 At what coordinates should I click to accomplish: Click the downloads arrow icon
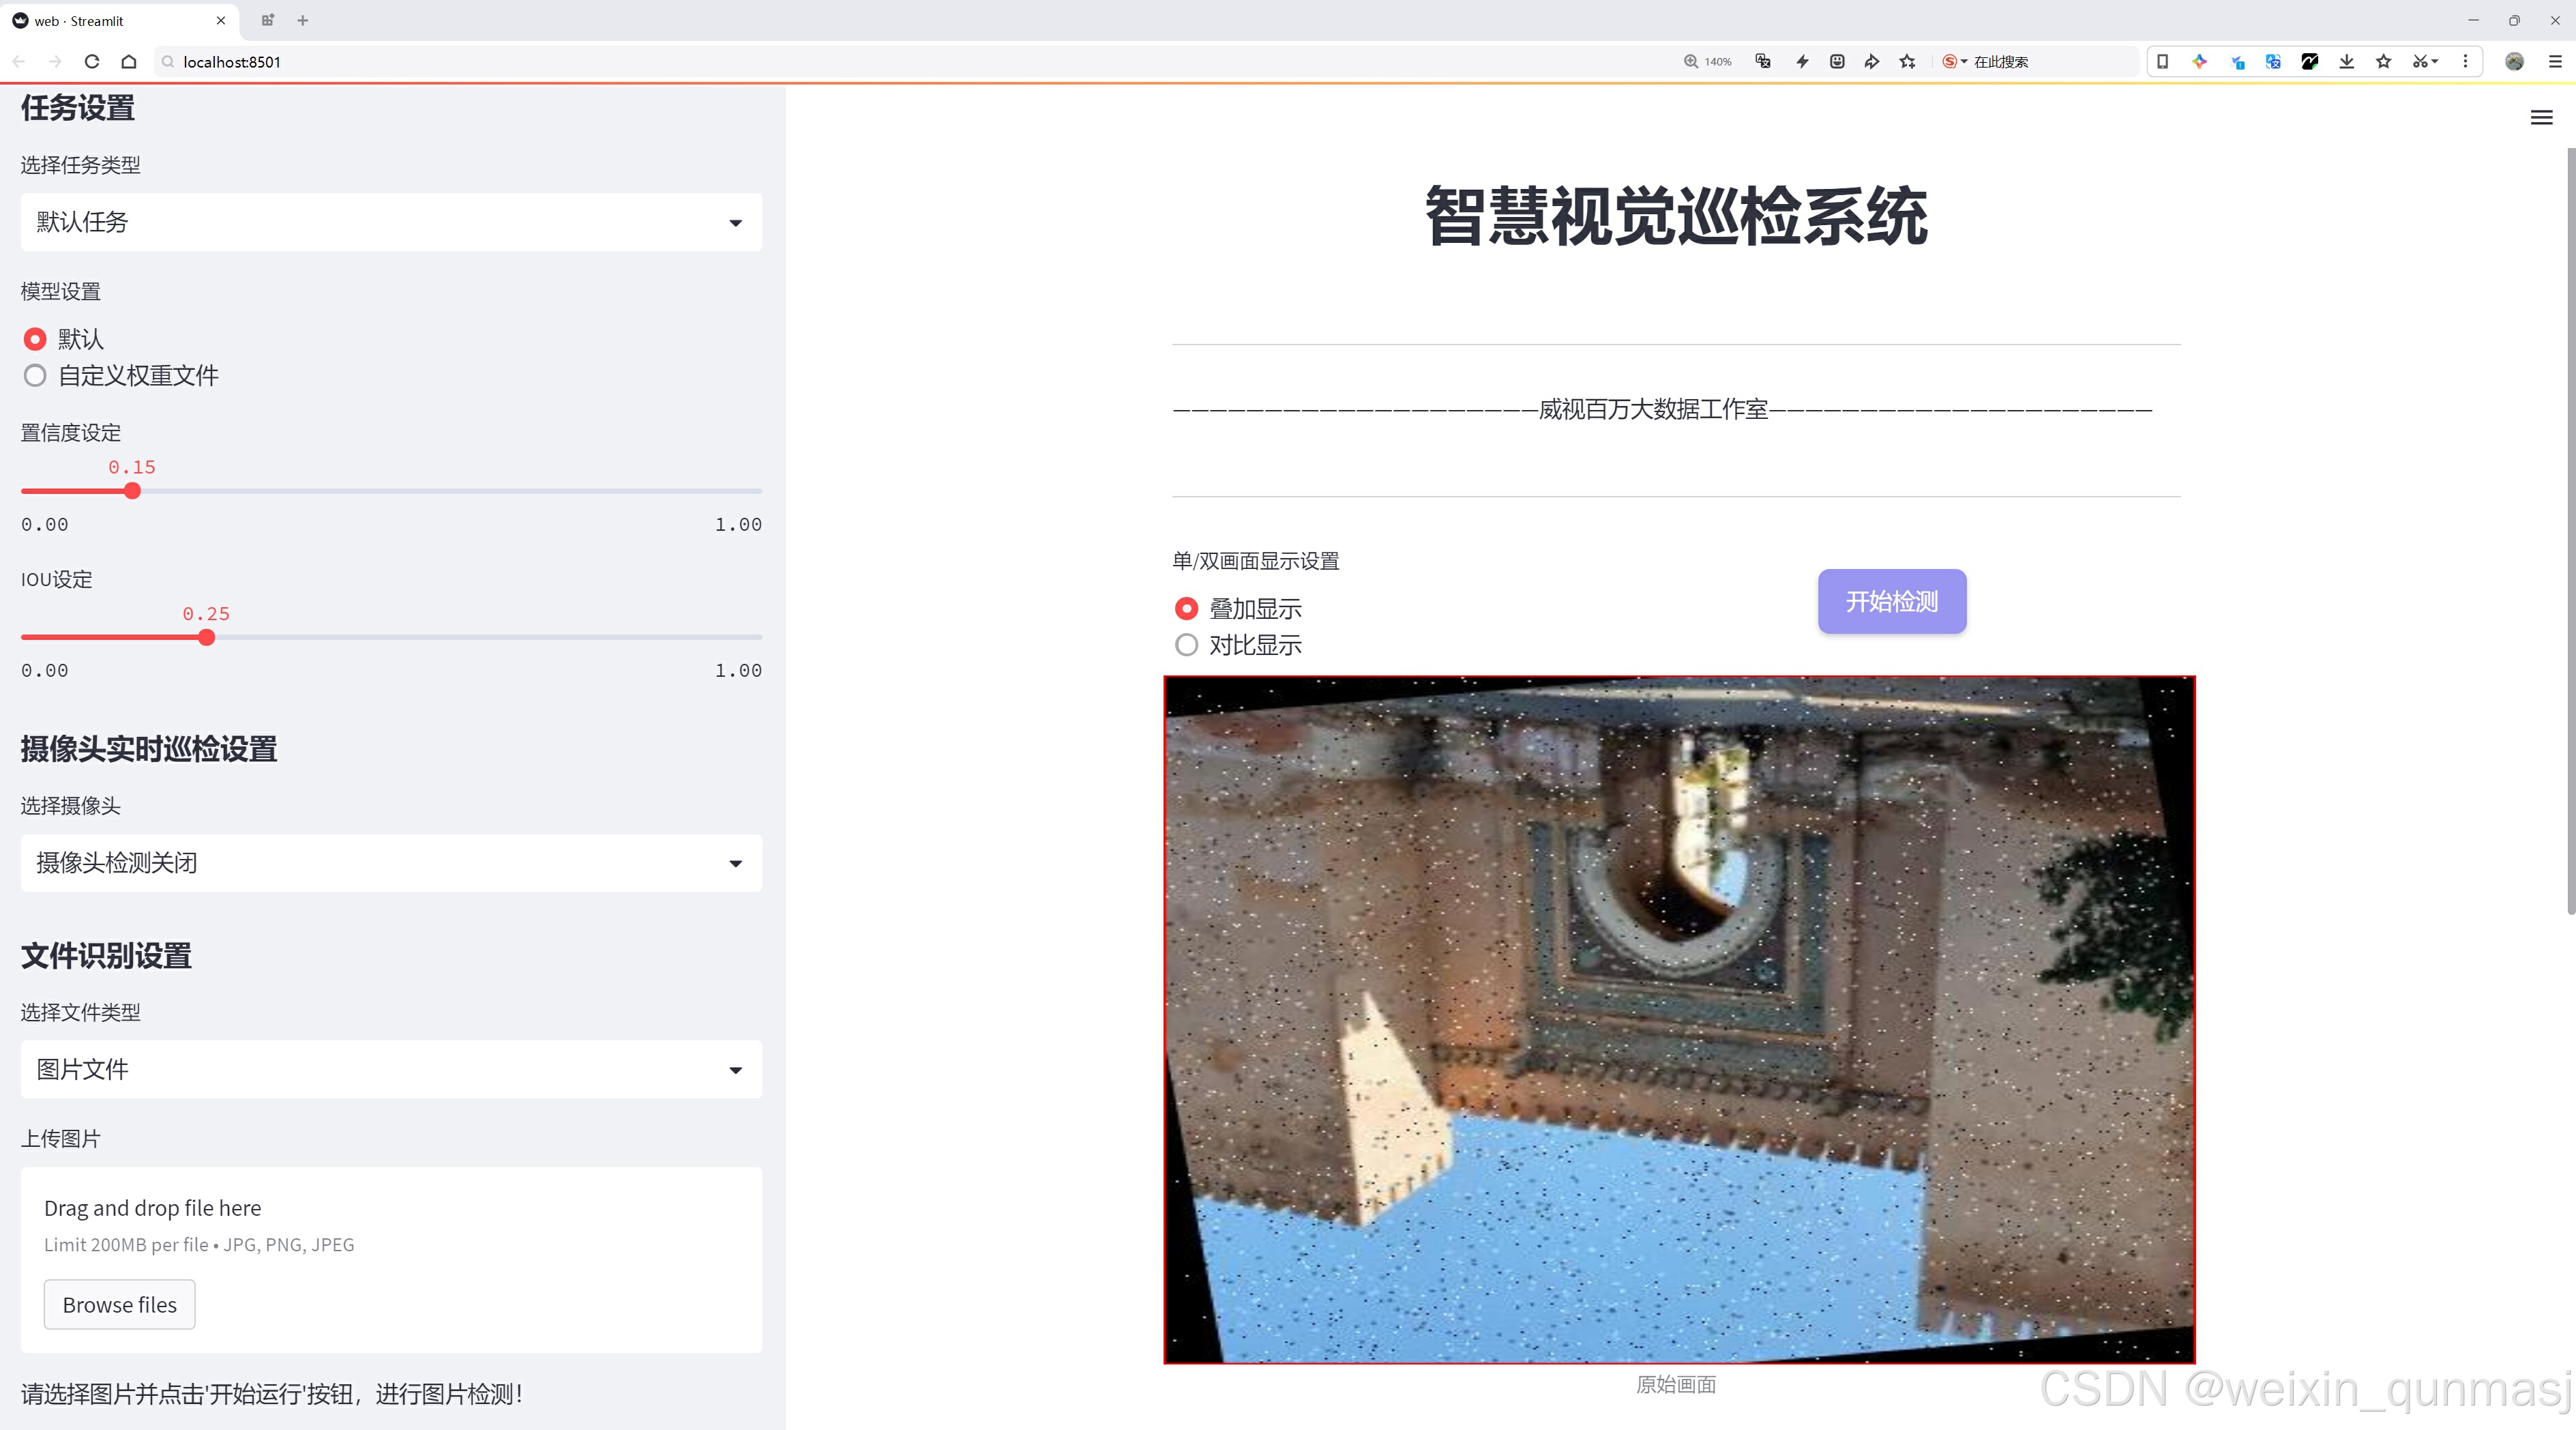[x=2346, y=61]
